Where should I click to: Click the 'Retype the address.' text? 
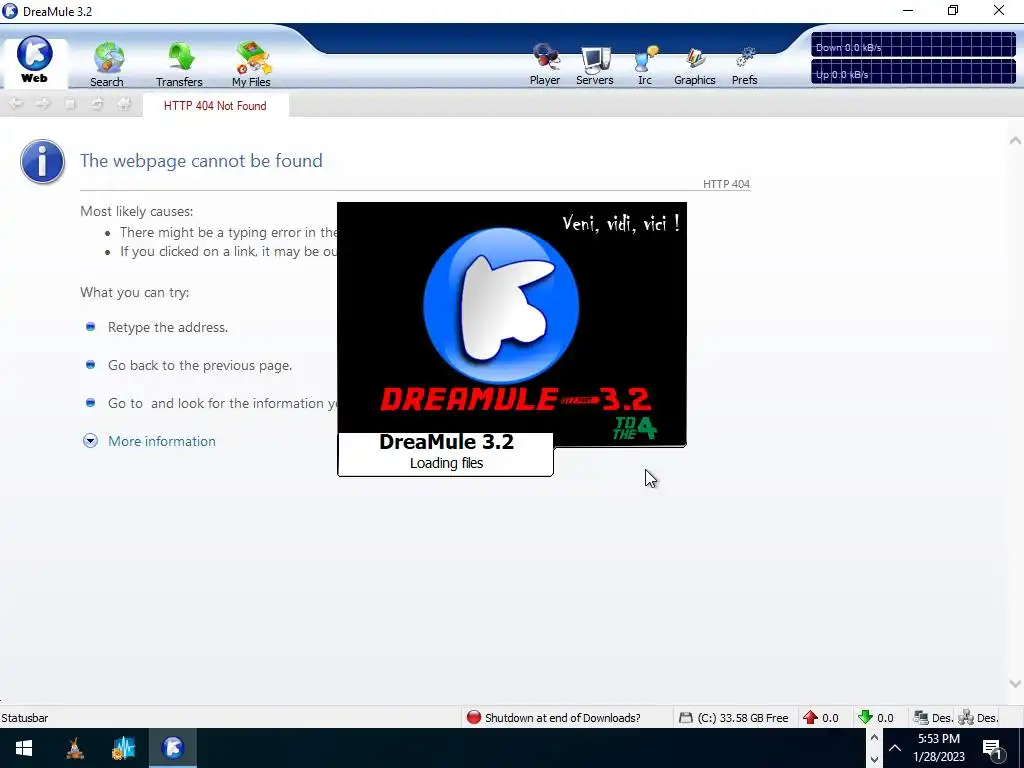point(168,327)
